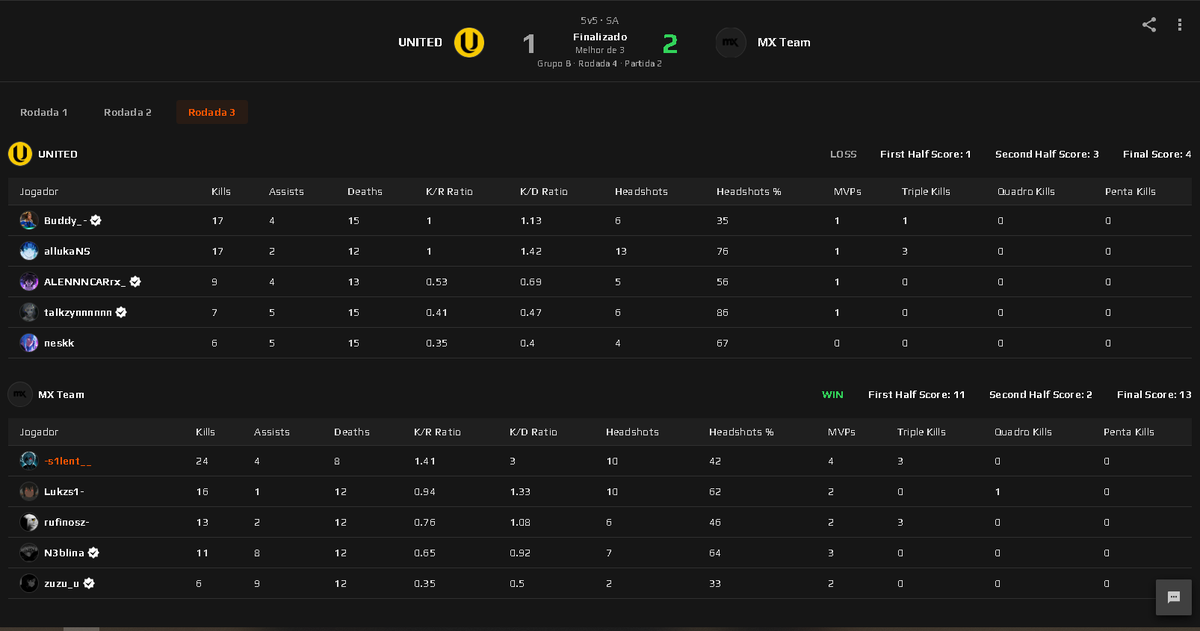Click verified badge next to talkzynnnnnn
Screen dimensions: 1200x631
[121, 312]
